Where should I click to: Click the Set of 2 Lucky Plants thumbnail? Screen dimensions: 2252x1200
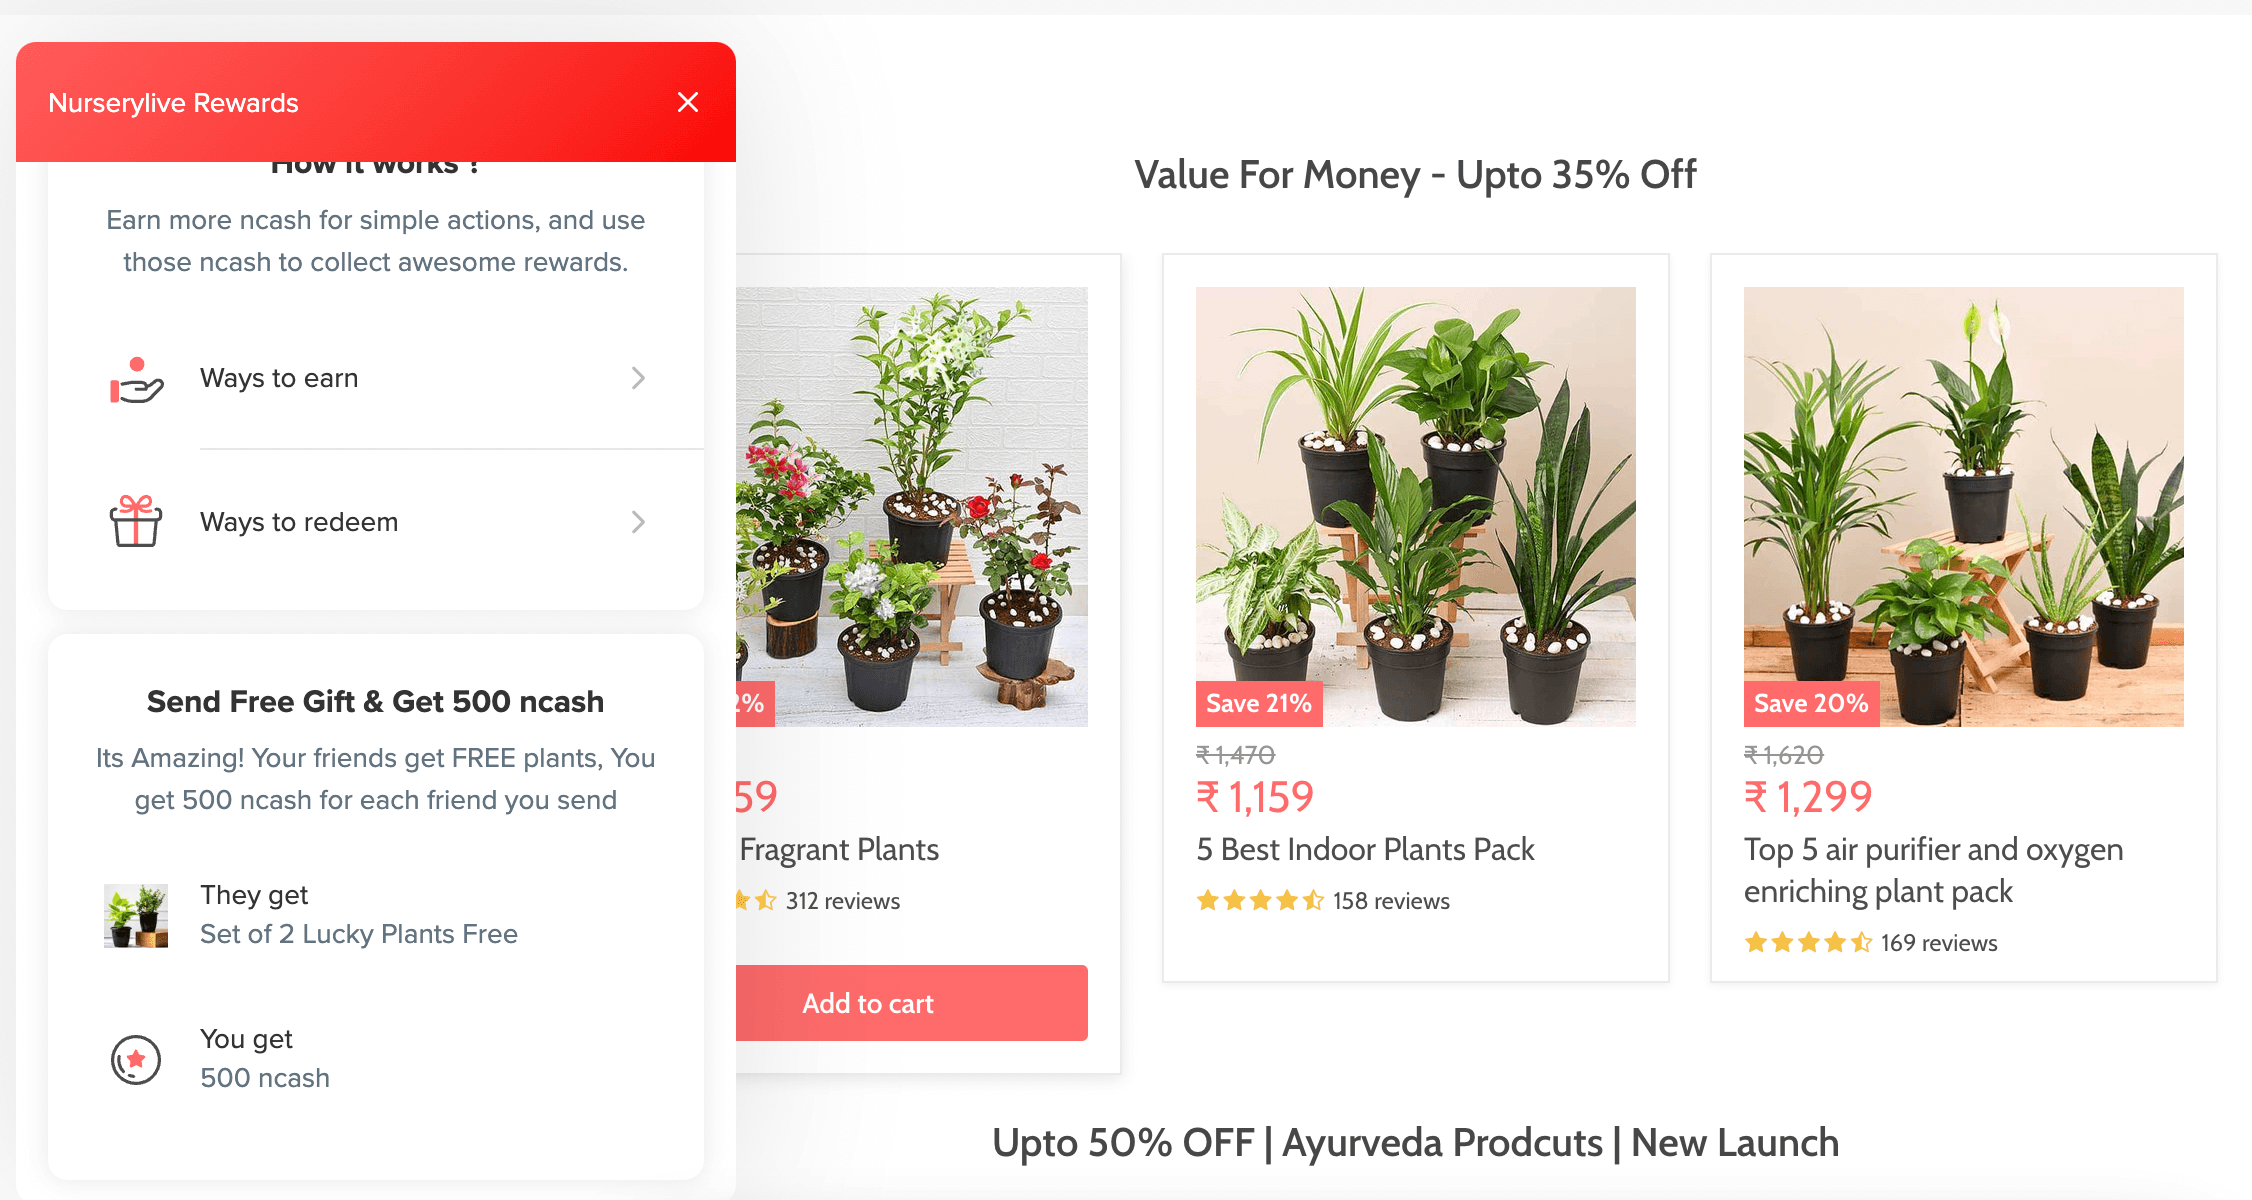click(135, 914)
